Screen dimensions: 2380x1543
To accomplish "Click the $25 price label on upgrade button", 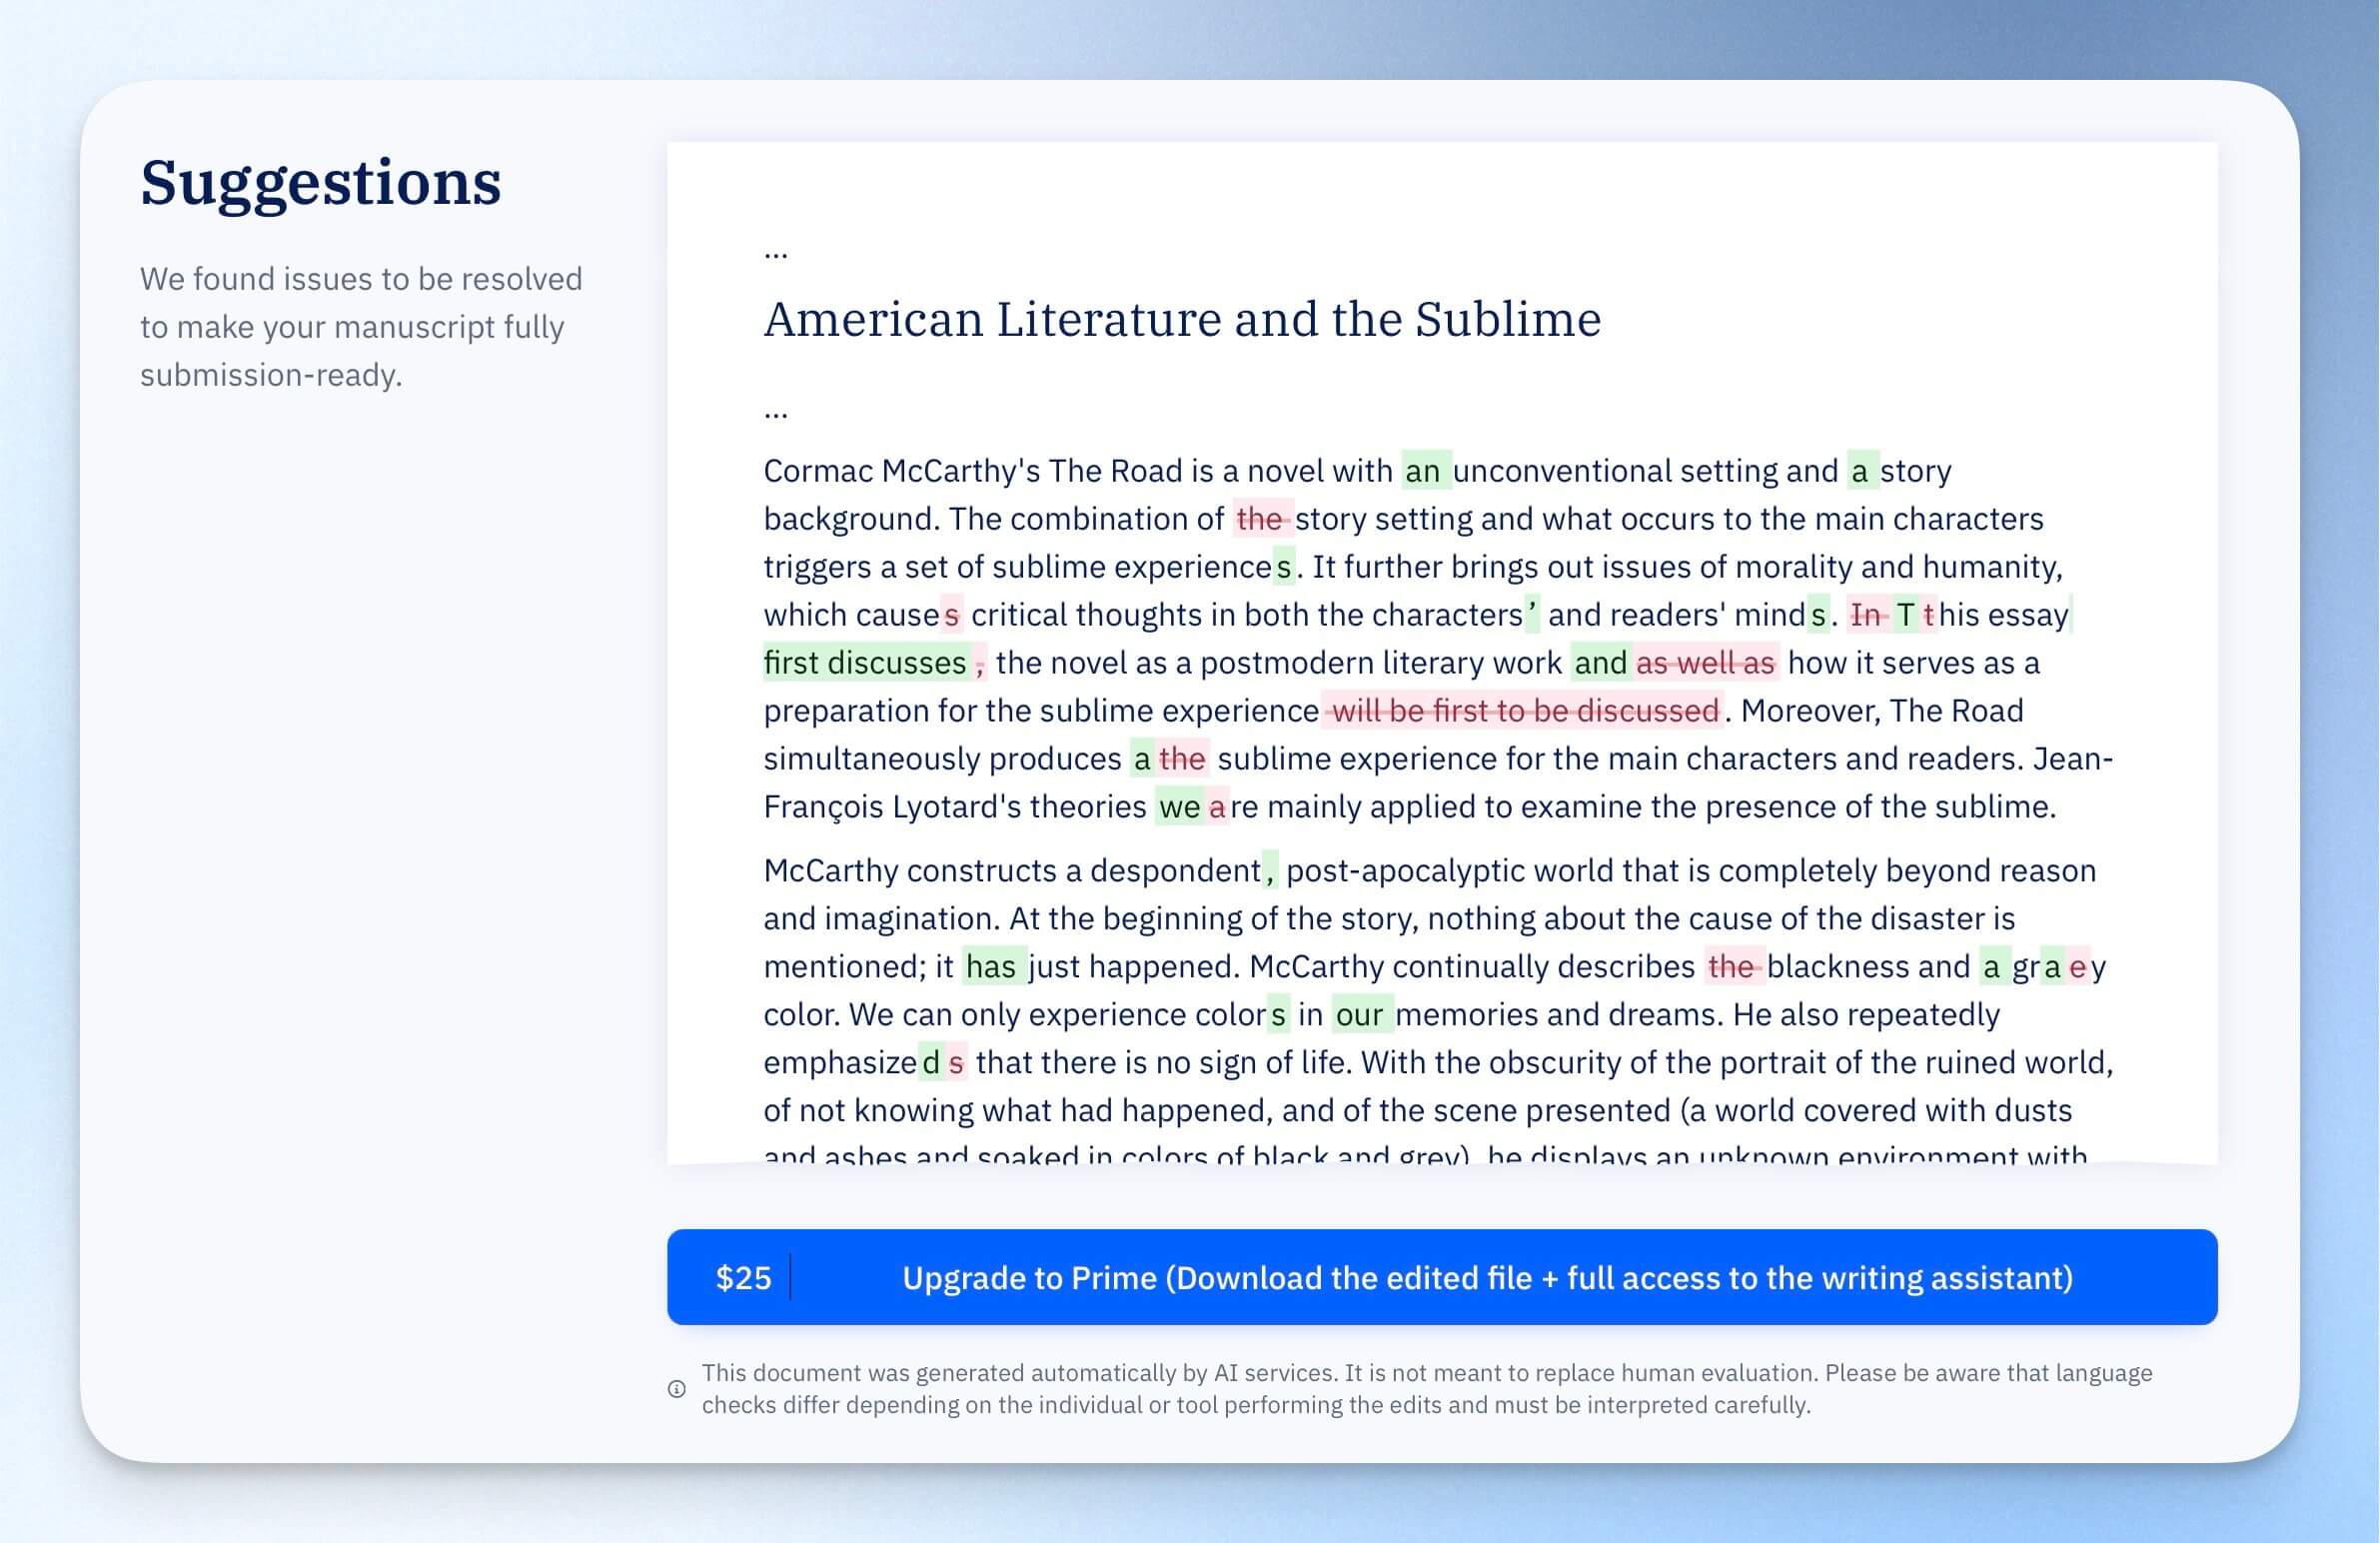I will pos(743,1278).
